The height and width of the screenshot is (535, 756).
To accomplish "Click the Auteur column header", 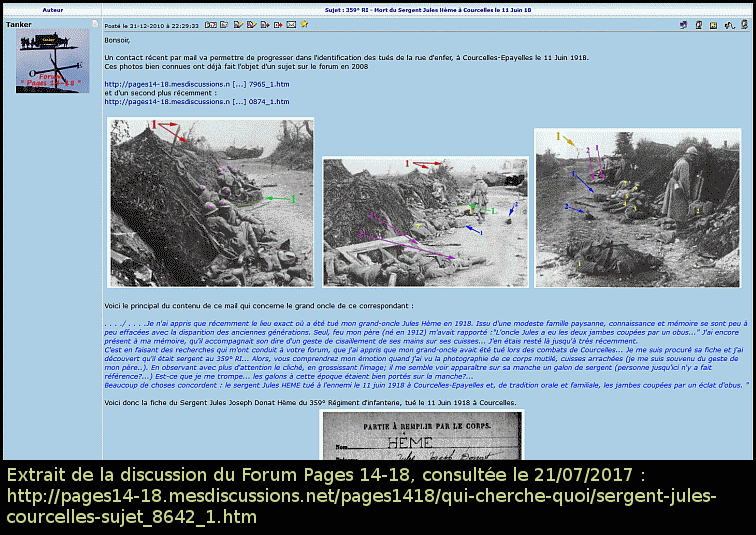I will 52,9.
